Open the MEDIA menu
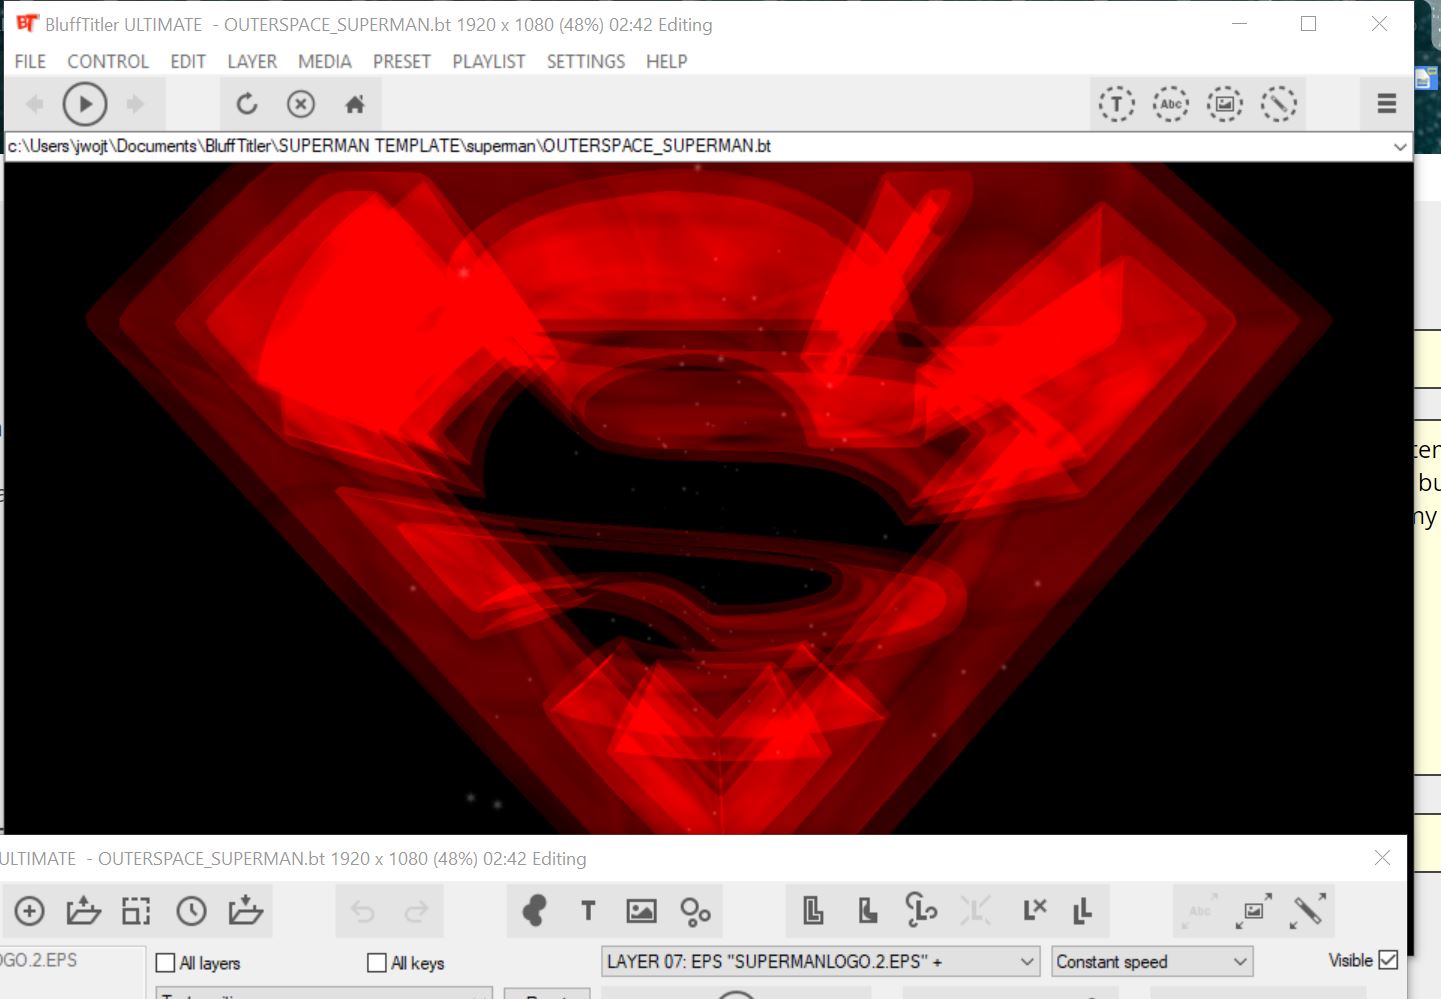This screenshot has width=1441, height=999. (x=325, y=62)
